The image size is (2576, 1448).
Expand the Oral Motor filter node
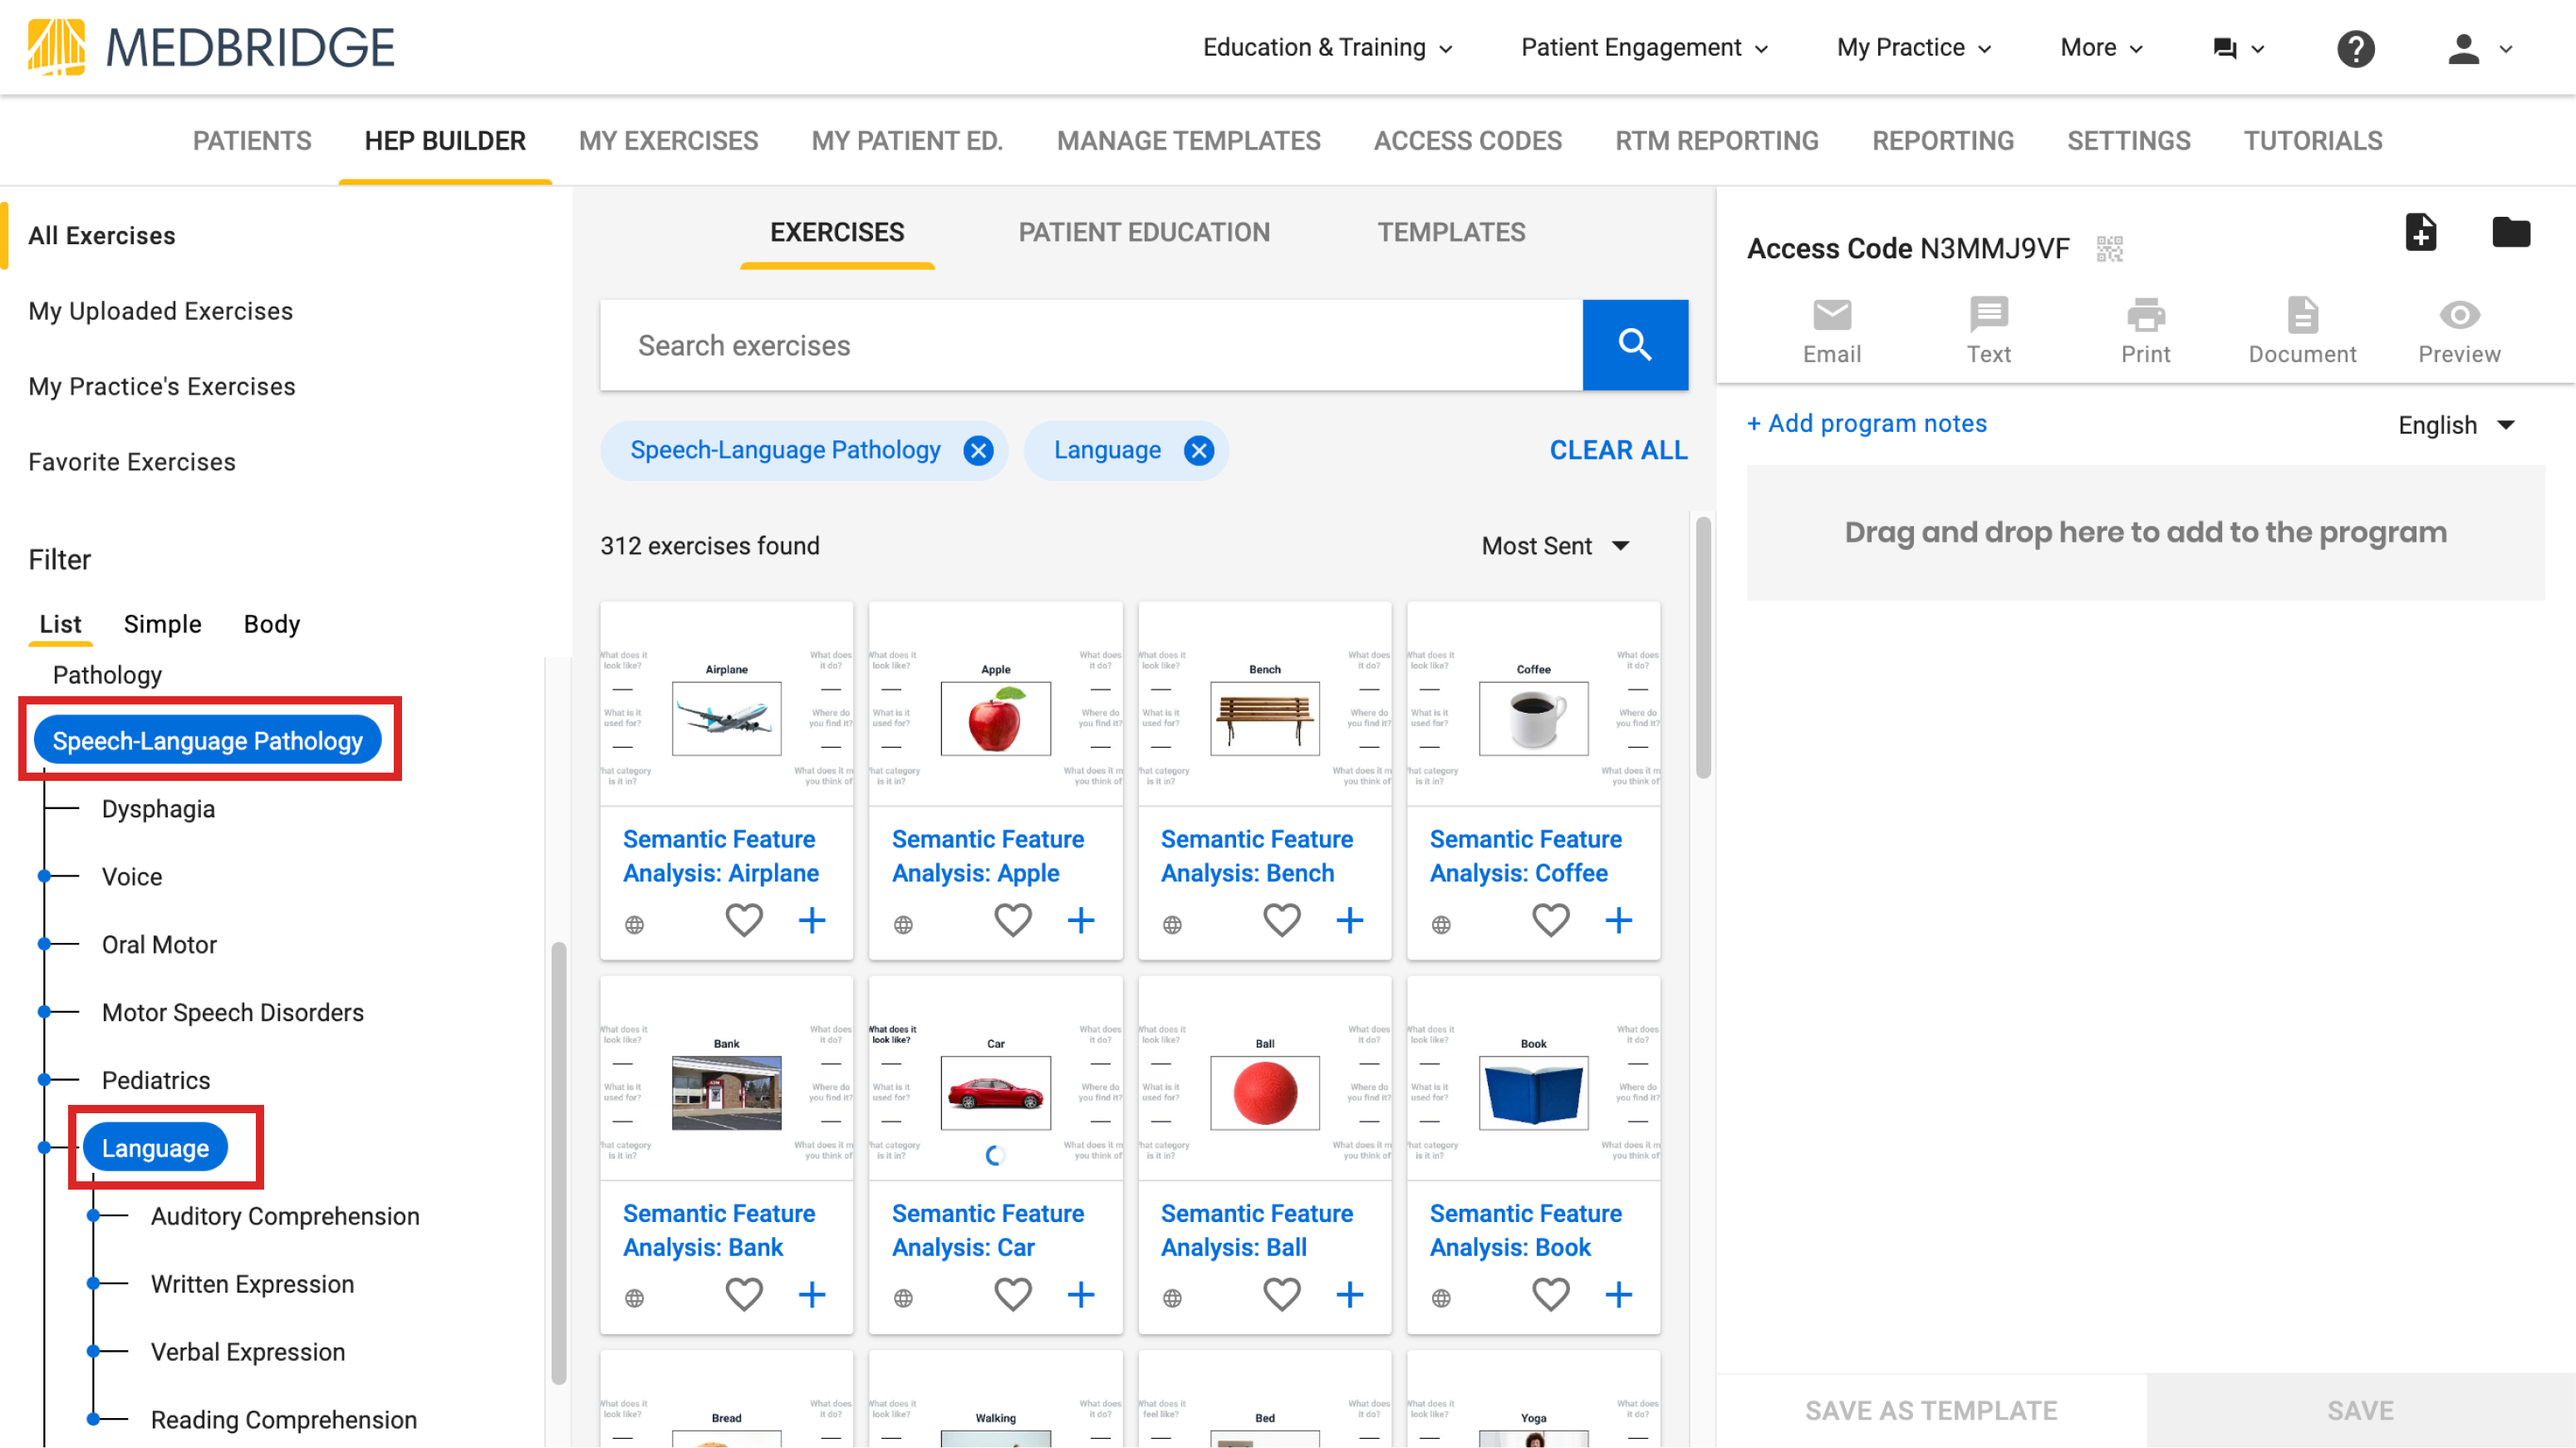(44, 945)
